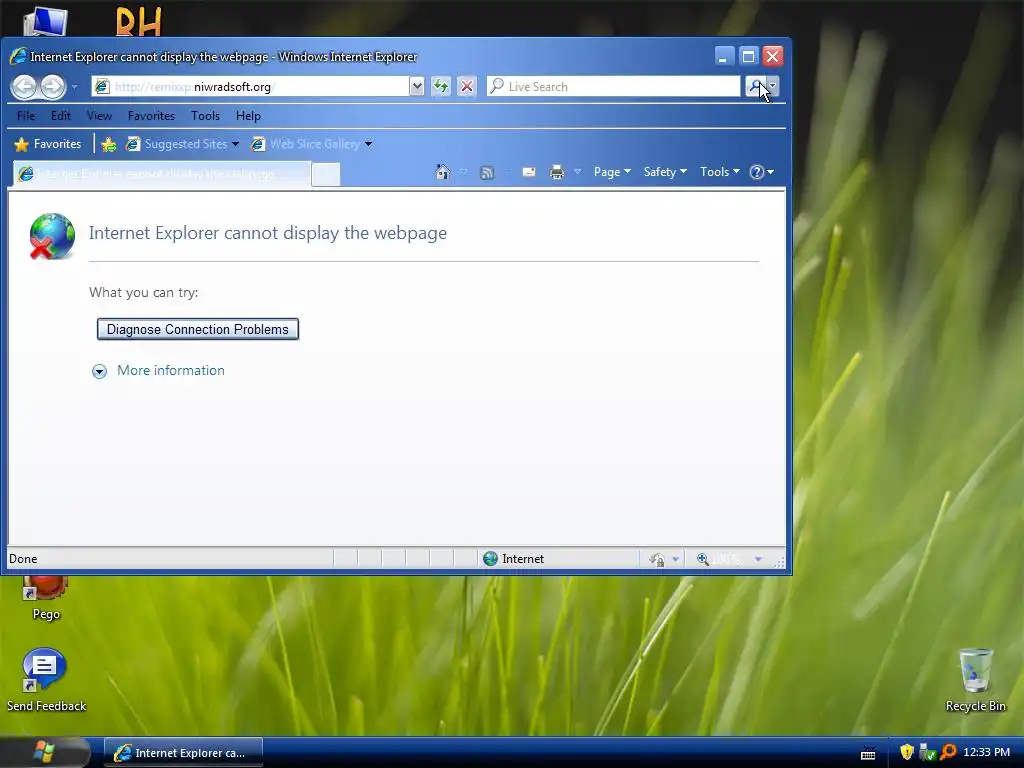This screenshot has width=1024, height=768.
Task: Open the Edit menu
Action: pos(61,116)
